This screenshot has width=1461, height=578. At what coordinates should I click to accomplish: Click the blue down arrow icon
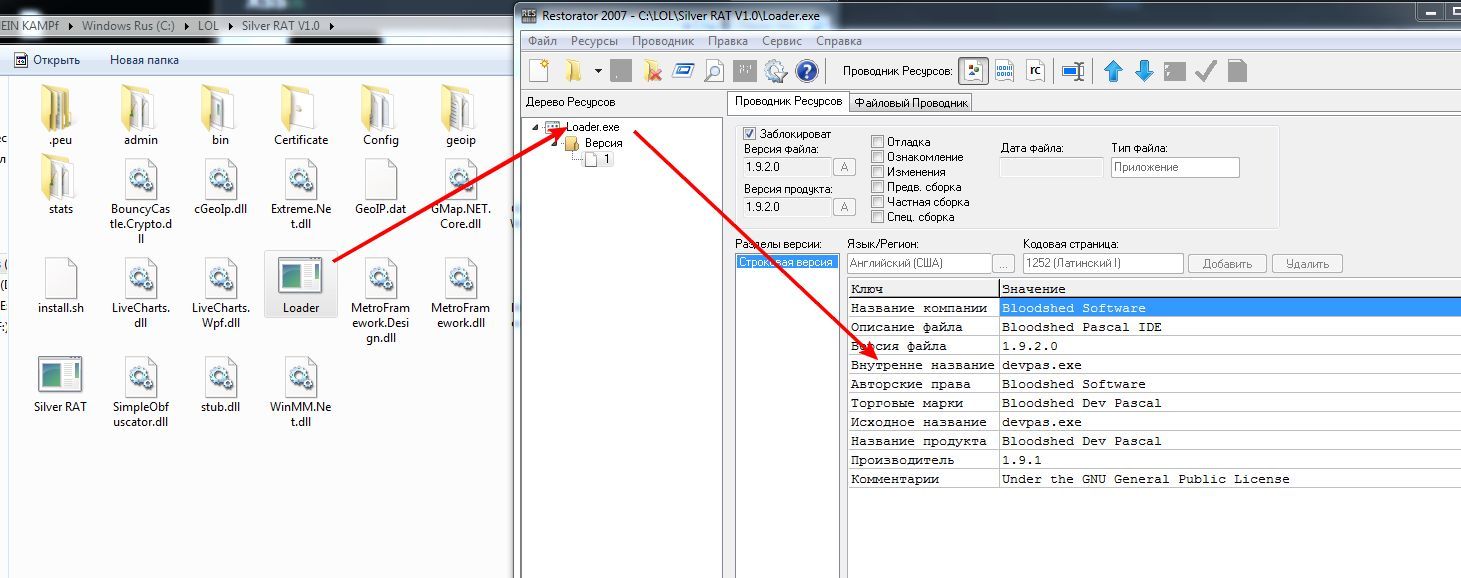pyautogui.click(x=1144, y=71)
